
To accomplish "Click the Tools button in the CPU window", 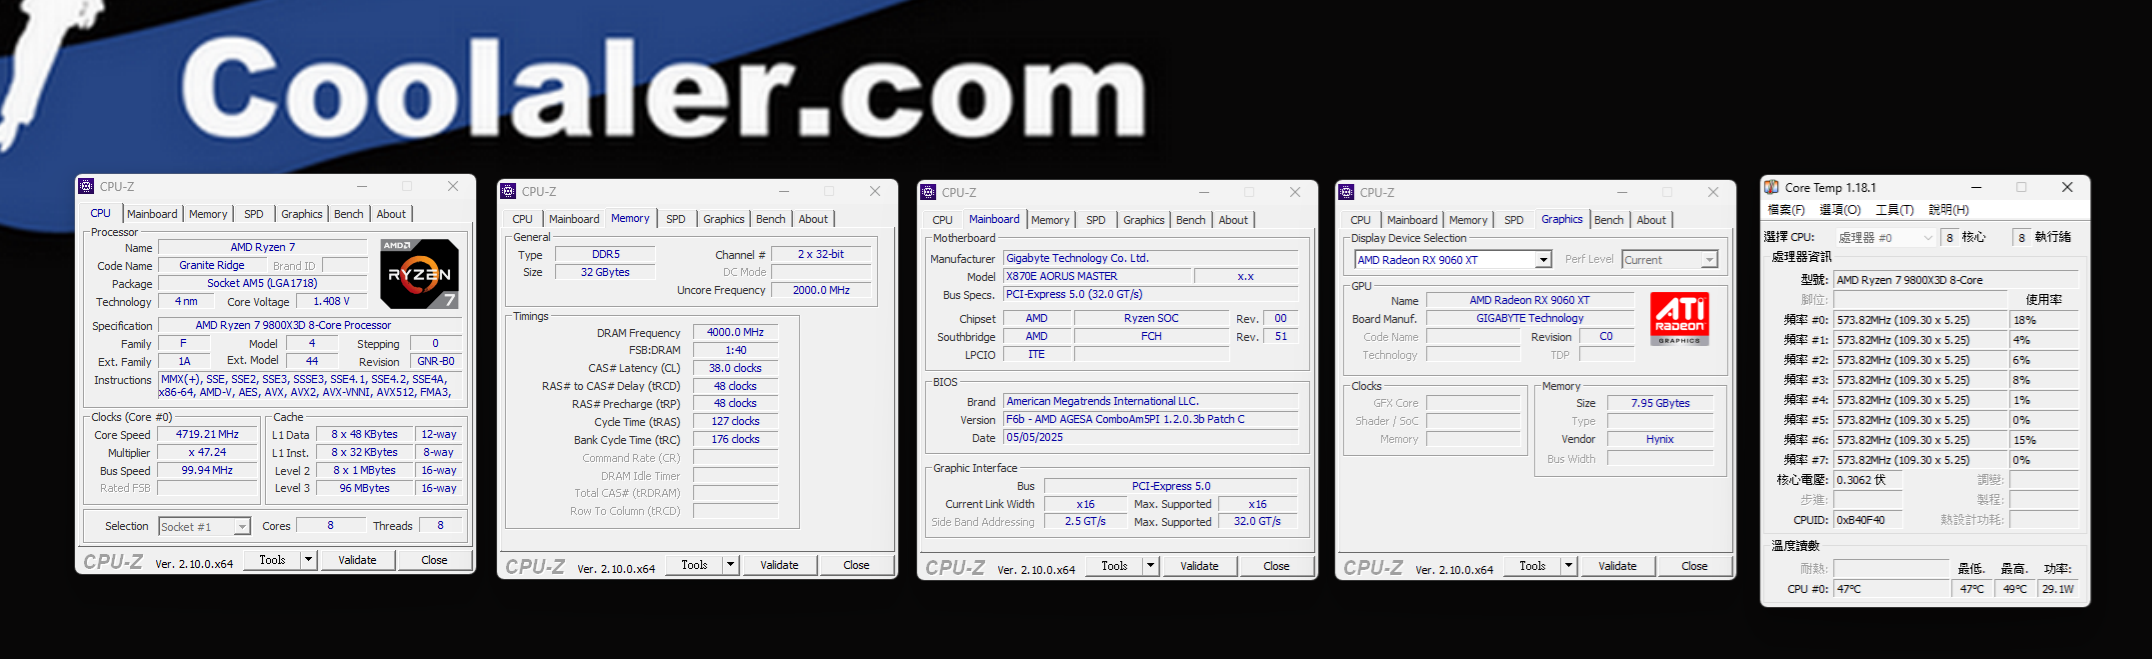I will coord(272,560).
